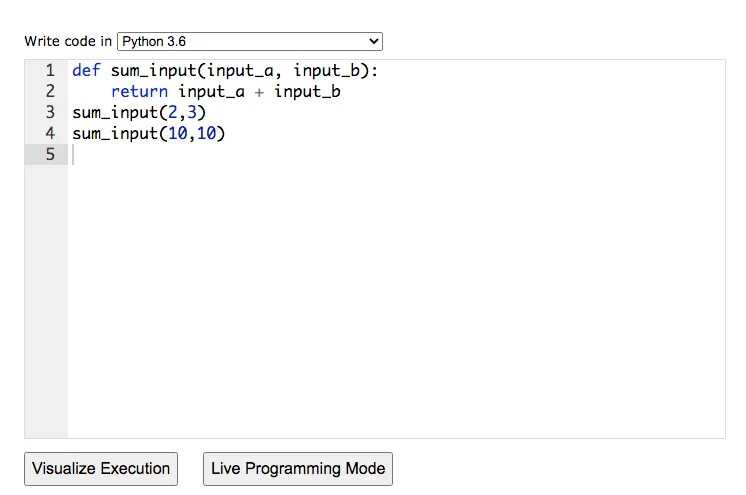Click the "def" keyword on line 1

click(x=84, y=71)
